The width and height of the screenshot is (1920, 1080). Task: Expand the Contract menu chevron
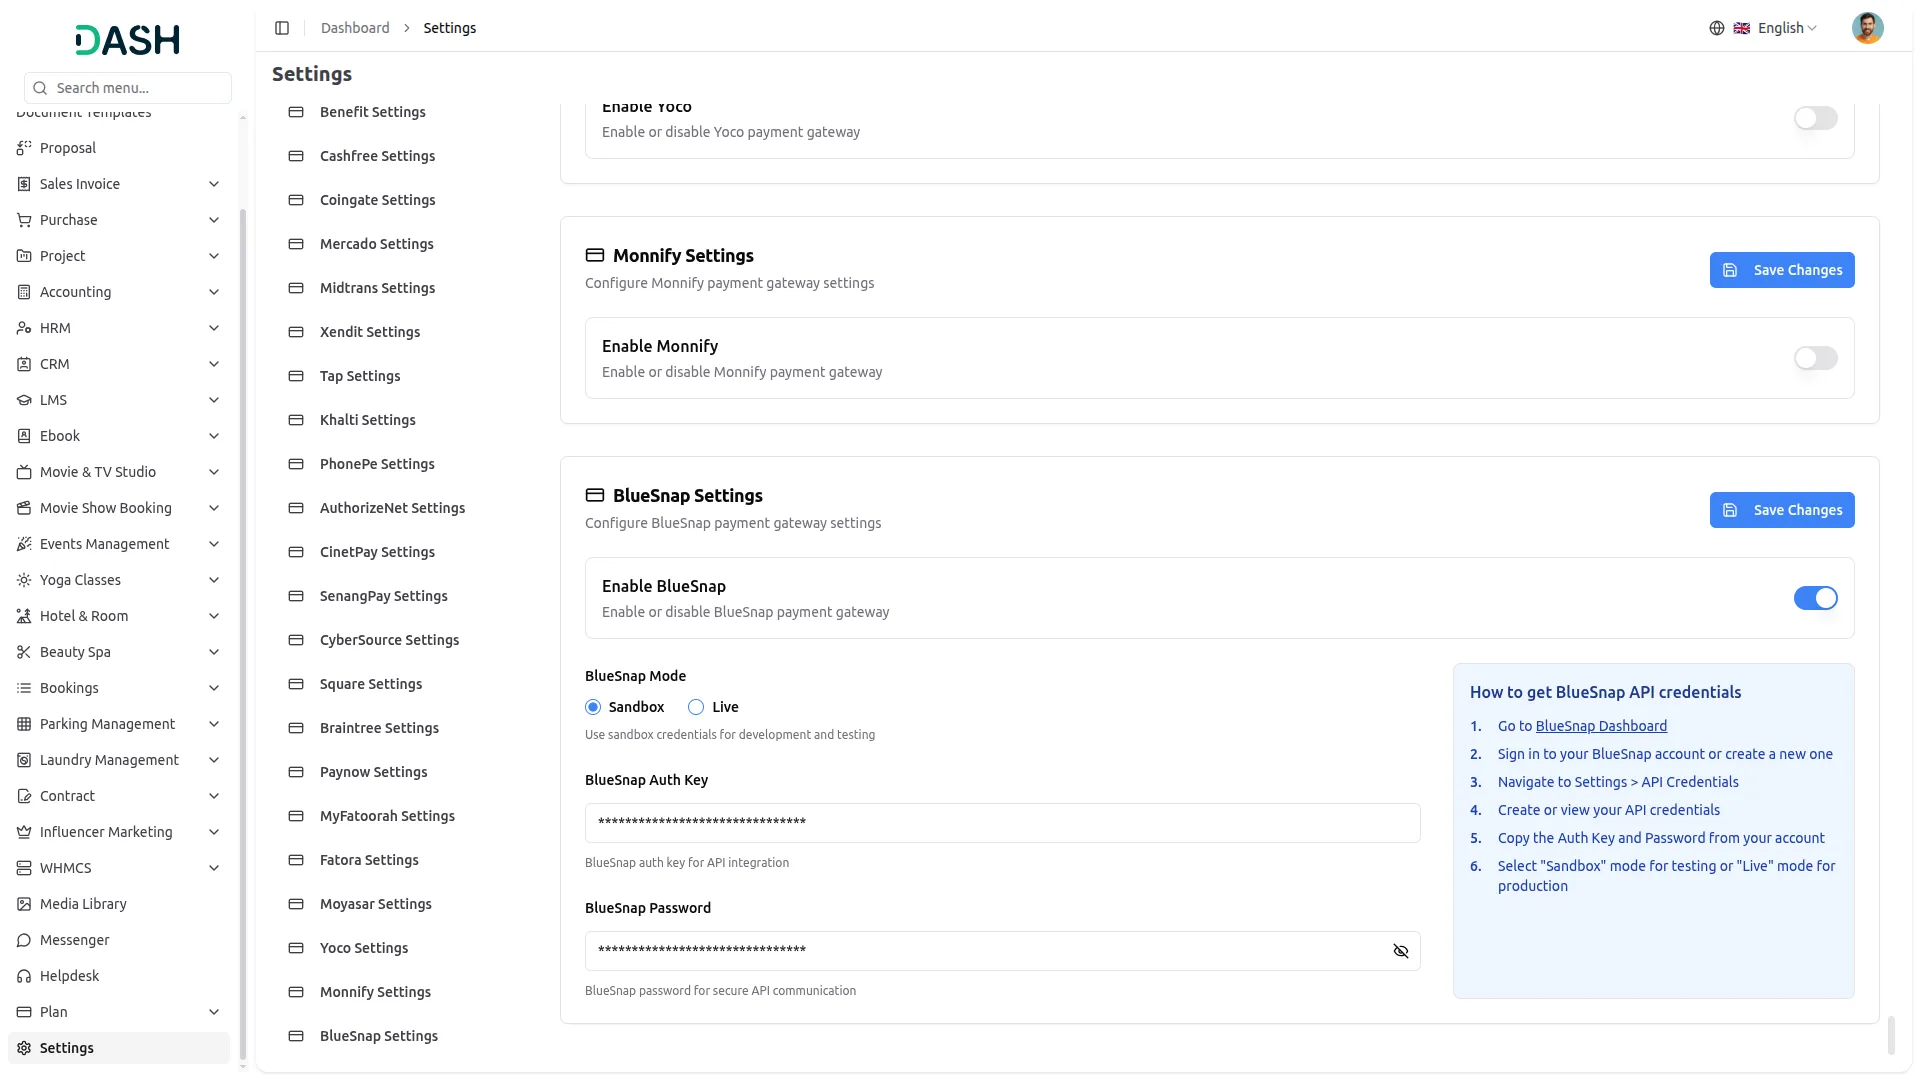point(214,796)
